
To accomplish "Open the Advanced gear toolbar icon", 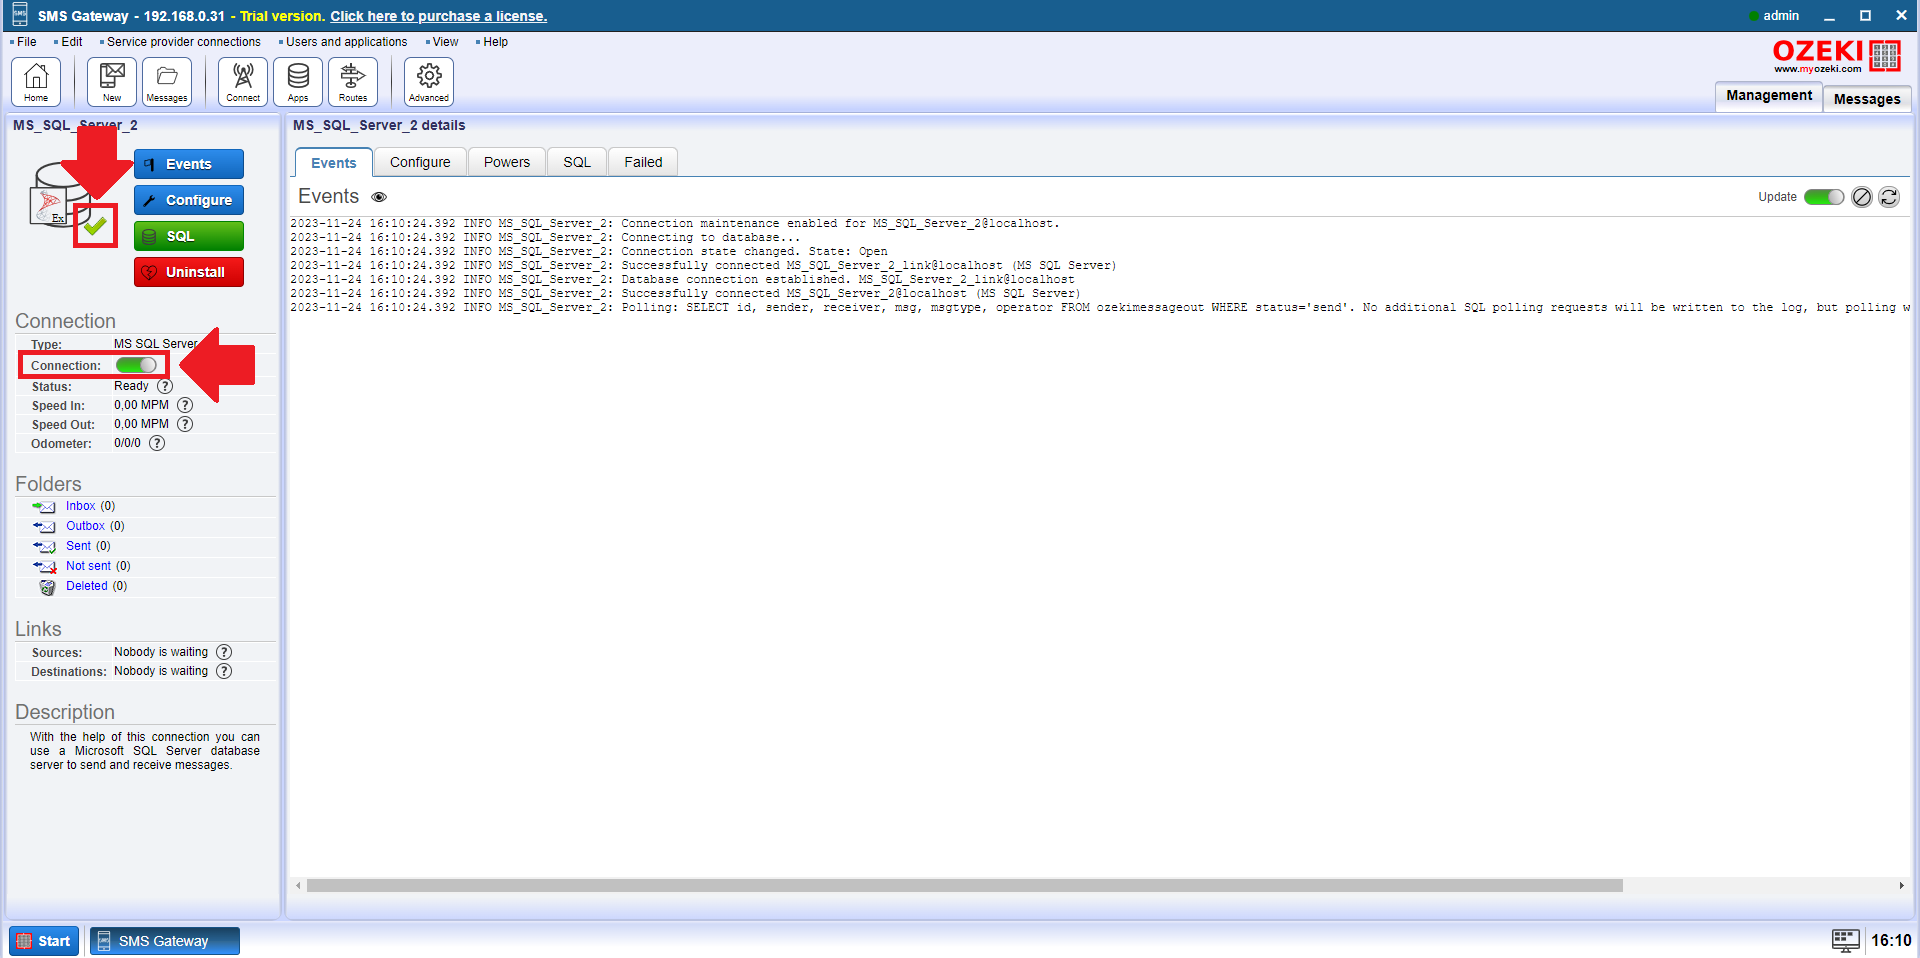I will click(429, 81).
